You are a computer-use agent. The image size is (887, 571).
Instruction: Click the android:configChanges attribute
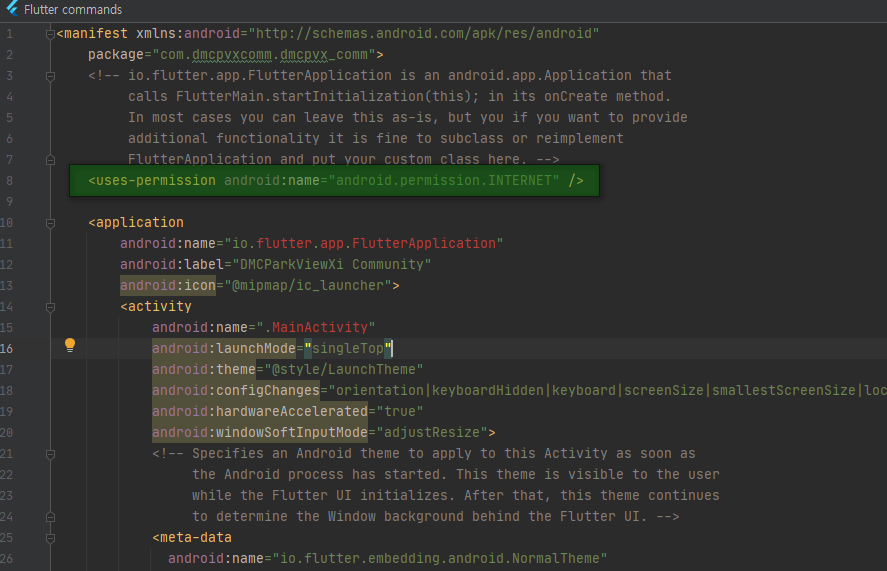[x=235, y=390]
